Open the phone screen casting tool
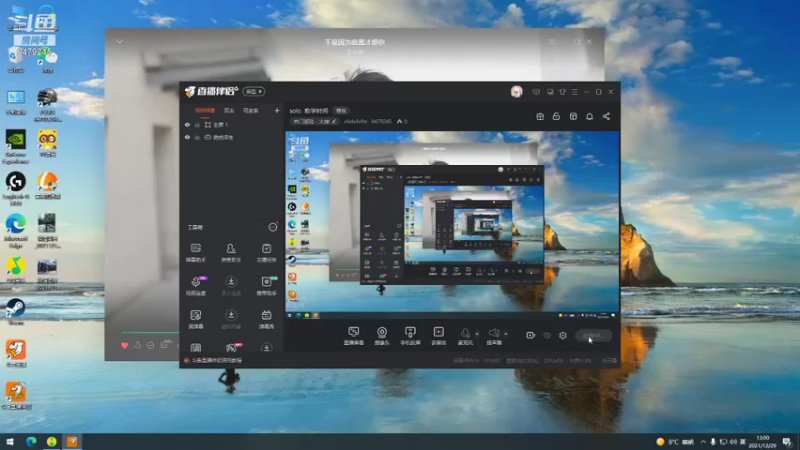Screen dimensions: 800x450 pos(410,333)
